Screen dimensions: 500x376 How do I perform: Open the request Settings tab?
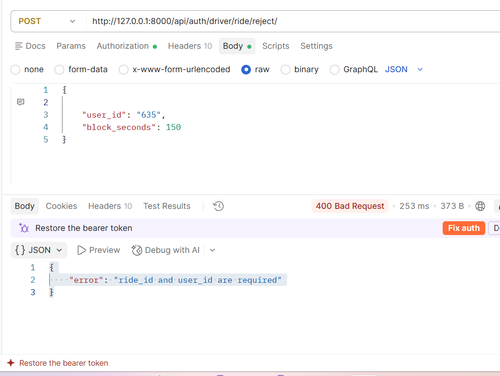tap(316, 46)
